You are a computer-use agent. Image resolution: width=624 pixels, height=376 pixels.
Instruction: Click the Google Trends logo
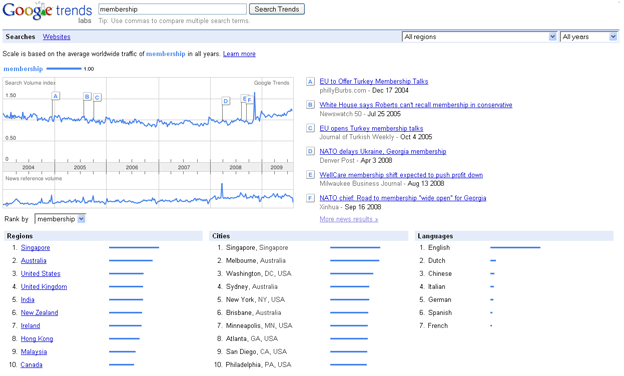47,12
